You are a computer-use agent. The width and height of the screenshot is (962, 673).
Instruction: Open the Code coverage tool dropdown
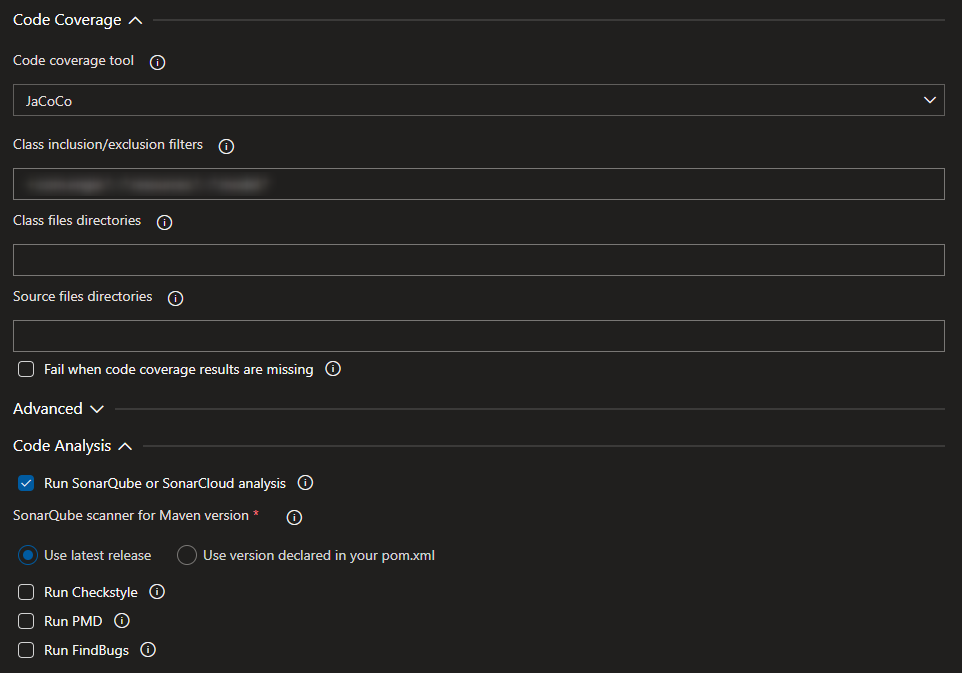929,100
